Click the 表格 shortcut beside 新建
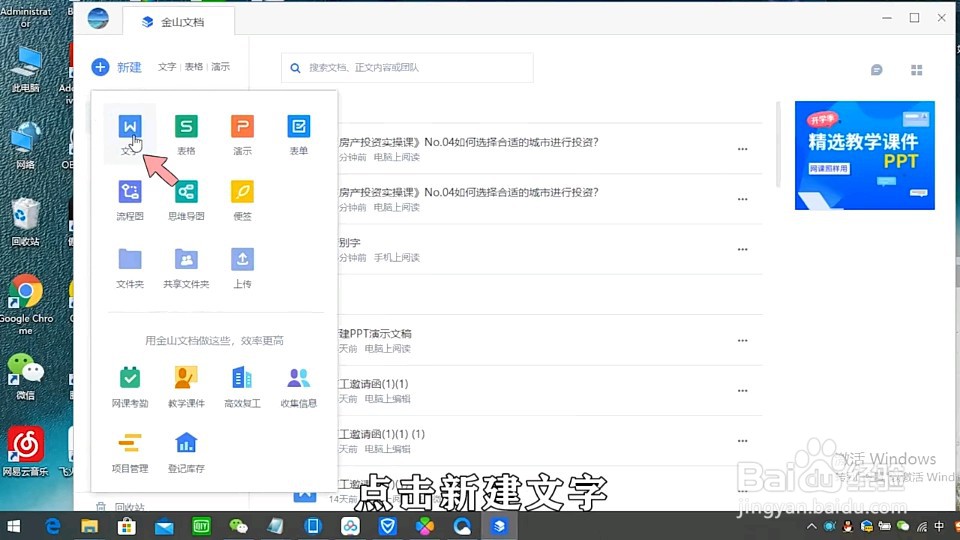The image size is (960, 540). tap(193, 67)
